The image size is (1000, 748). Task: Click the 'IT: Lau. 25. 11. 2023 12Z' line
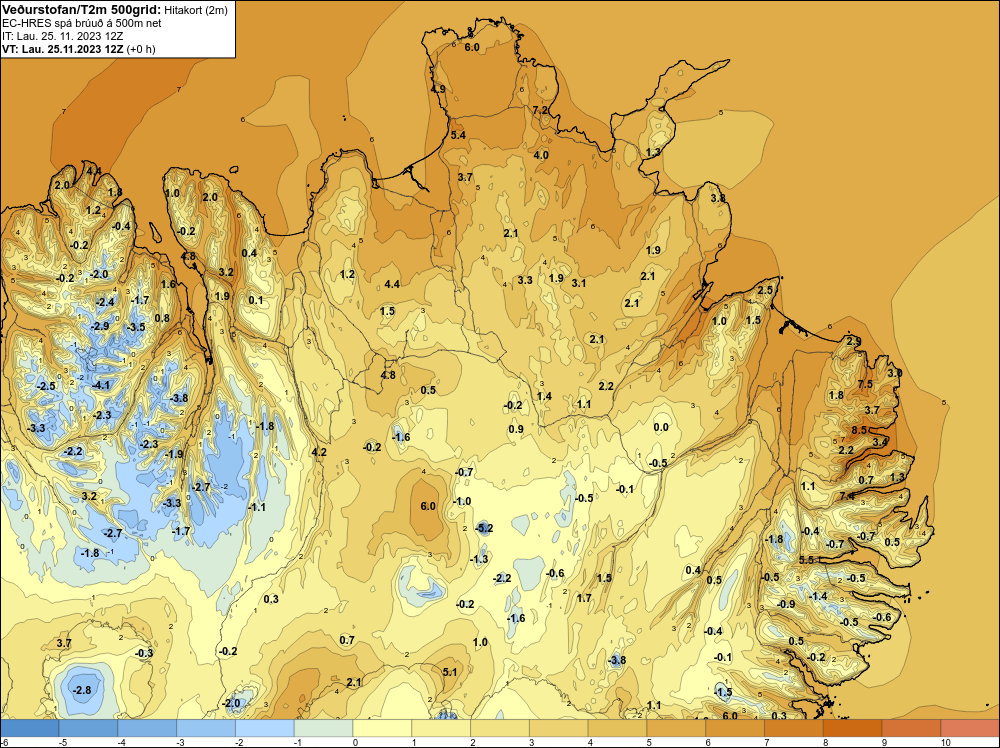click(62, 36)
